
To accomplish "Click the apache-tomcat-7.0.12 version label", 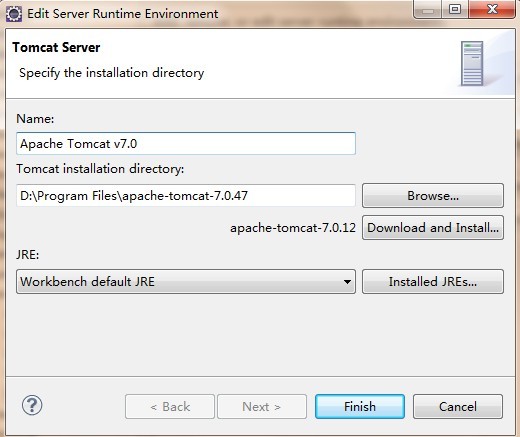I will (x=293, y=228).
